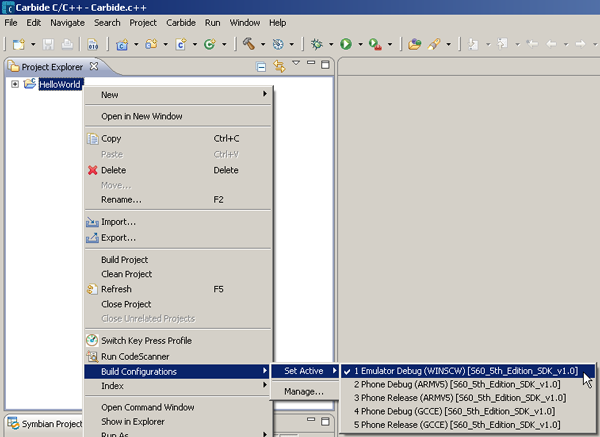Click the green Run play icon

[346, 44]
